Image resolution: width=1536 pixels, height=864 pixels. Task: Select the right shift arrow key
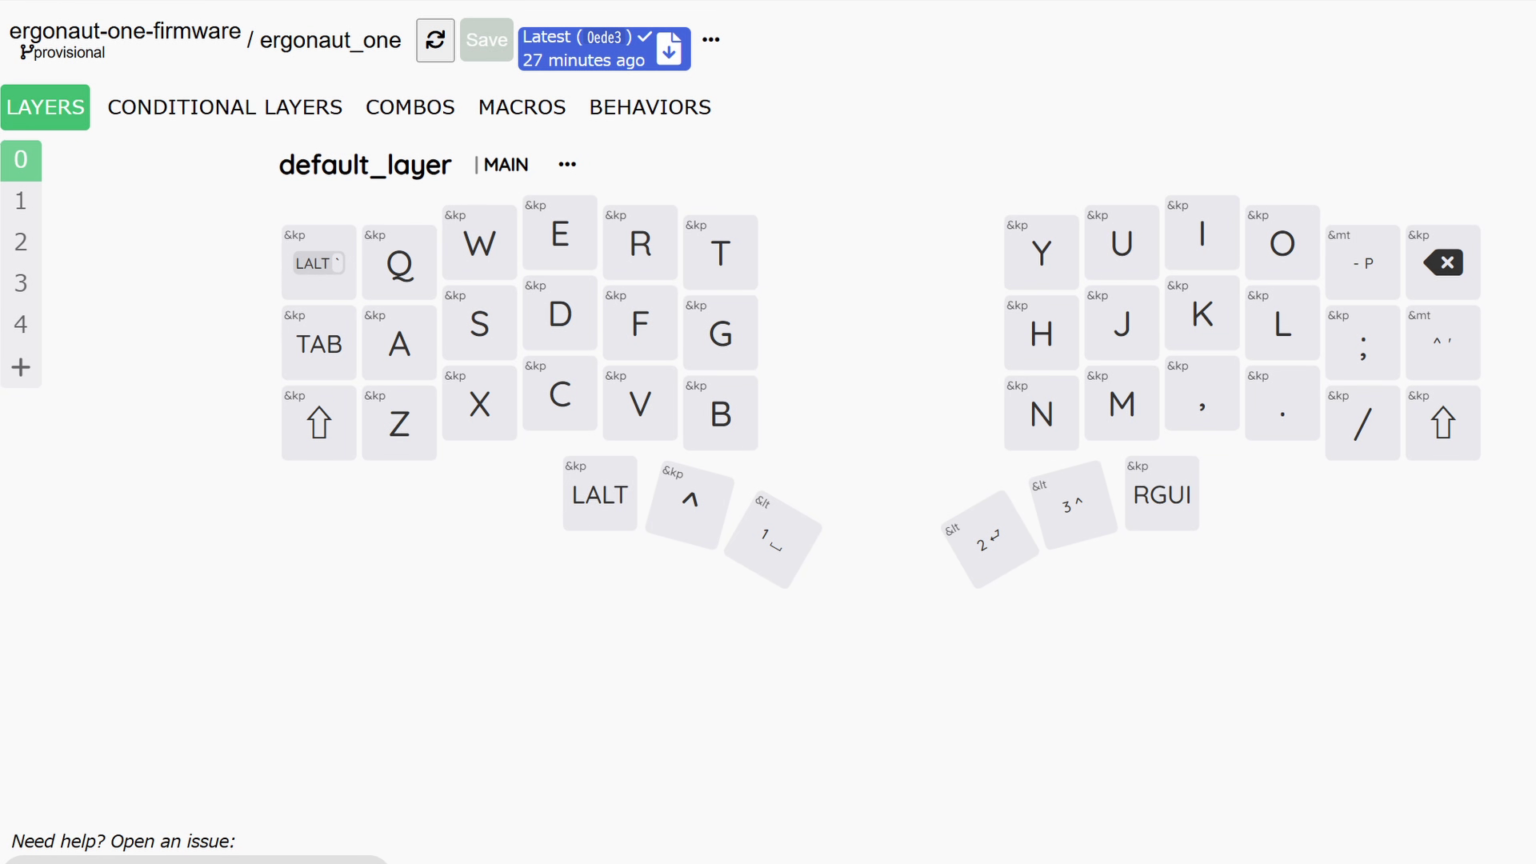pos(1442,423)
